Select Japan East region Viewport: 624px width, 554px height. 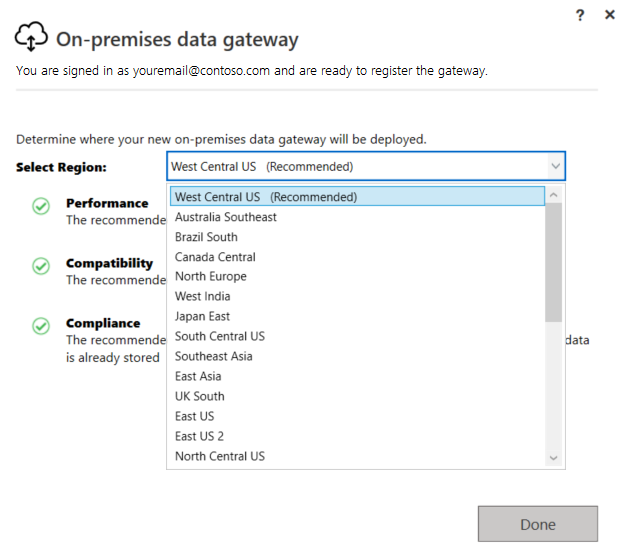click(202, 316)
